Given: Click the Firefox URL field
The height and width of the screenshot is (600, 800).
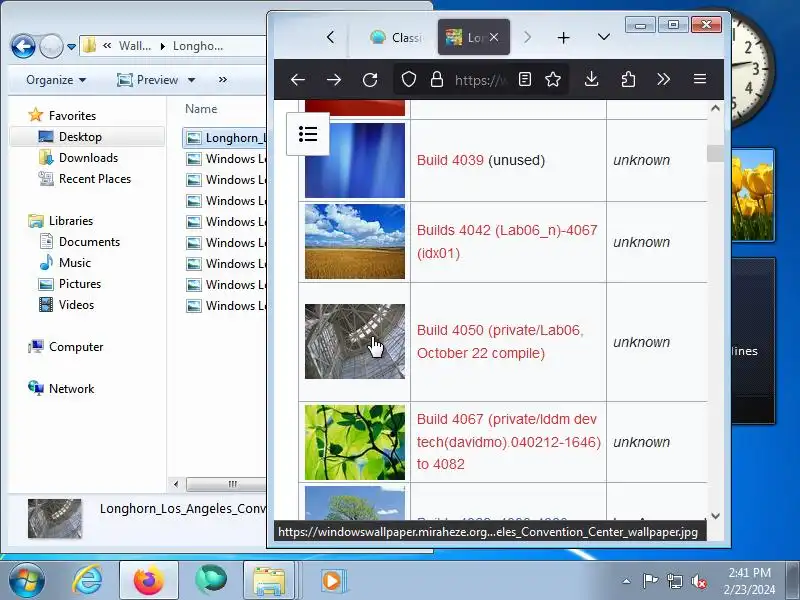Looking at the screenshot, I should [481, 80].
